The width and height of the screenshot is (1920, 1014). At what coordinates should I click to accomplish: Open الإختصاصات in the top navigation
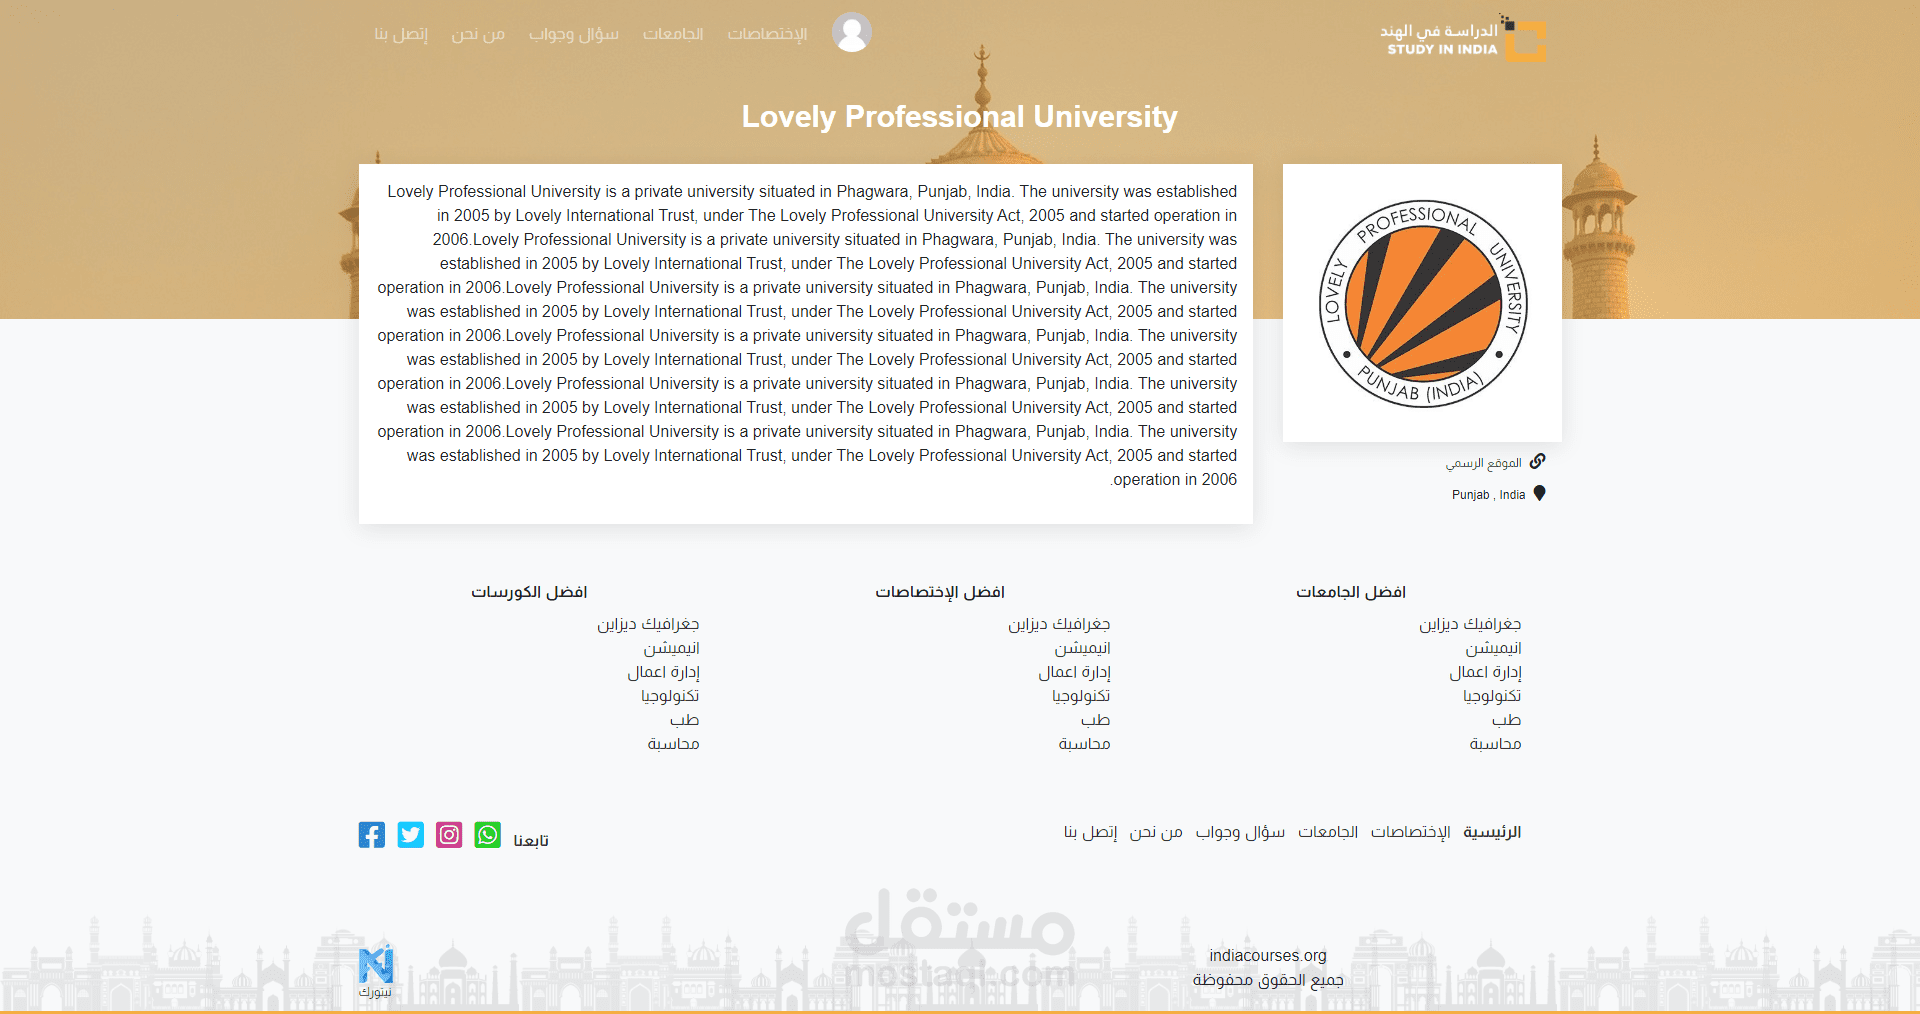pyautogui.click(x=767, y=34)
